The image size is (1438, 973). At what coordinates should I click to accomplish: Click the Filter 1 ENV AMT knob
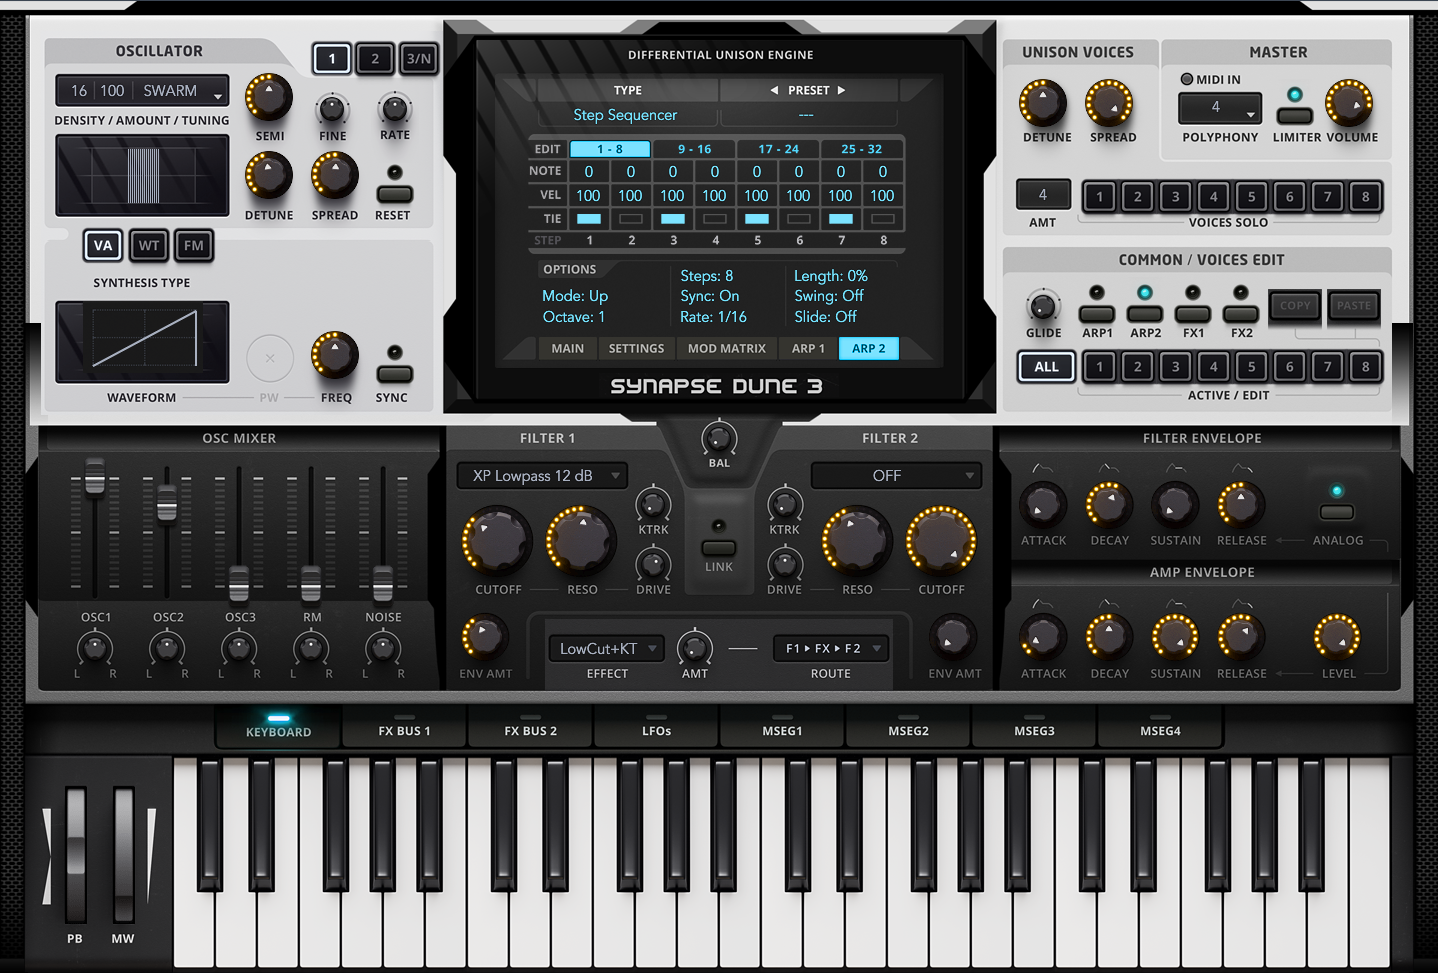tap(484, 637)
